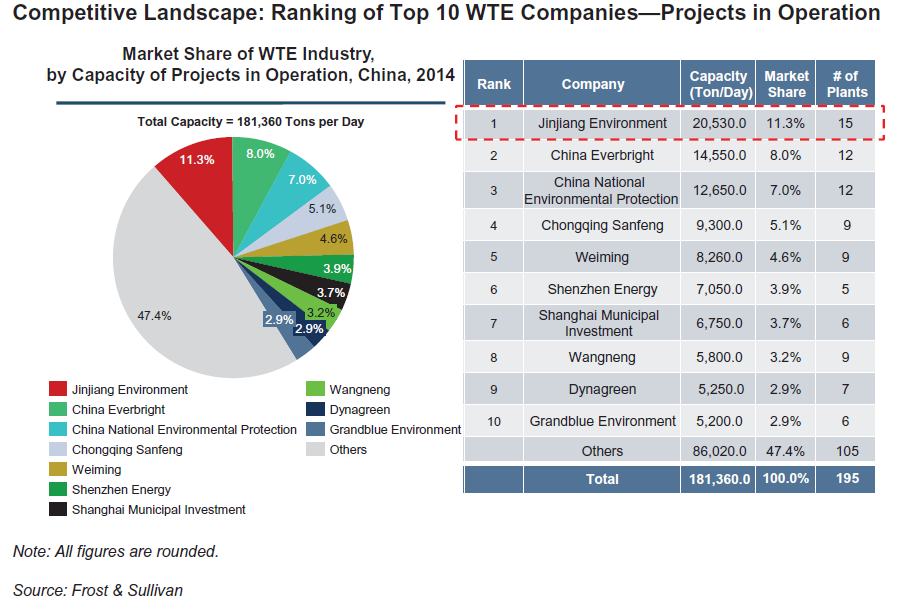Select the 5.1% pie slice label

pyautogui.click(x=322, y=209)
